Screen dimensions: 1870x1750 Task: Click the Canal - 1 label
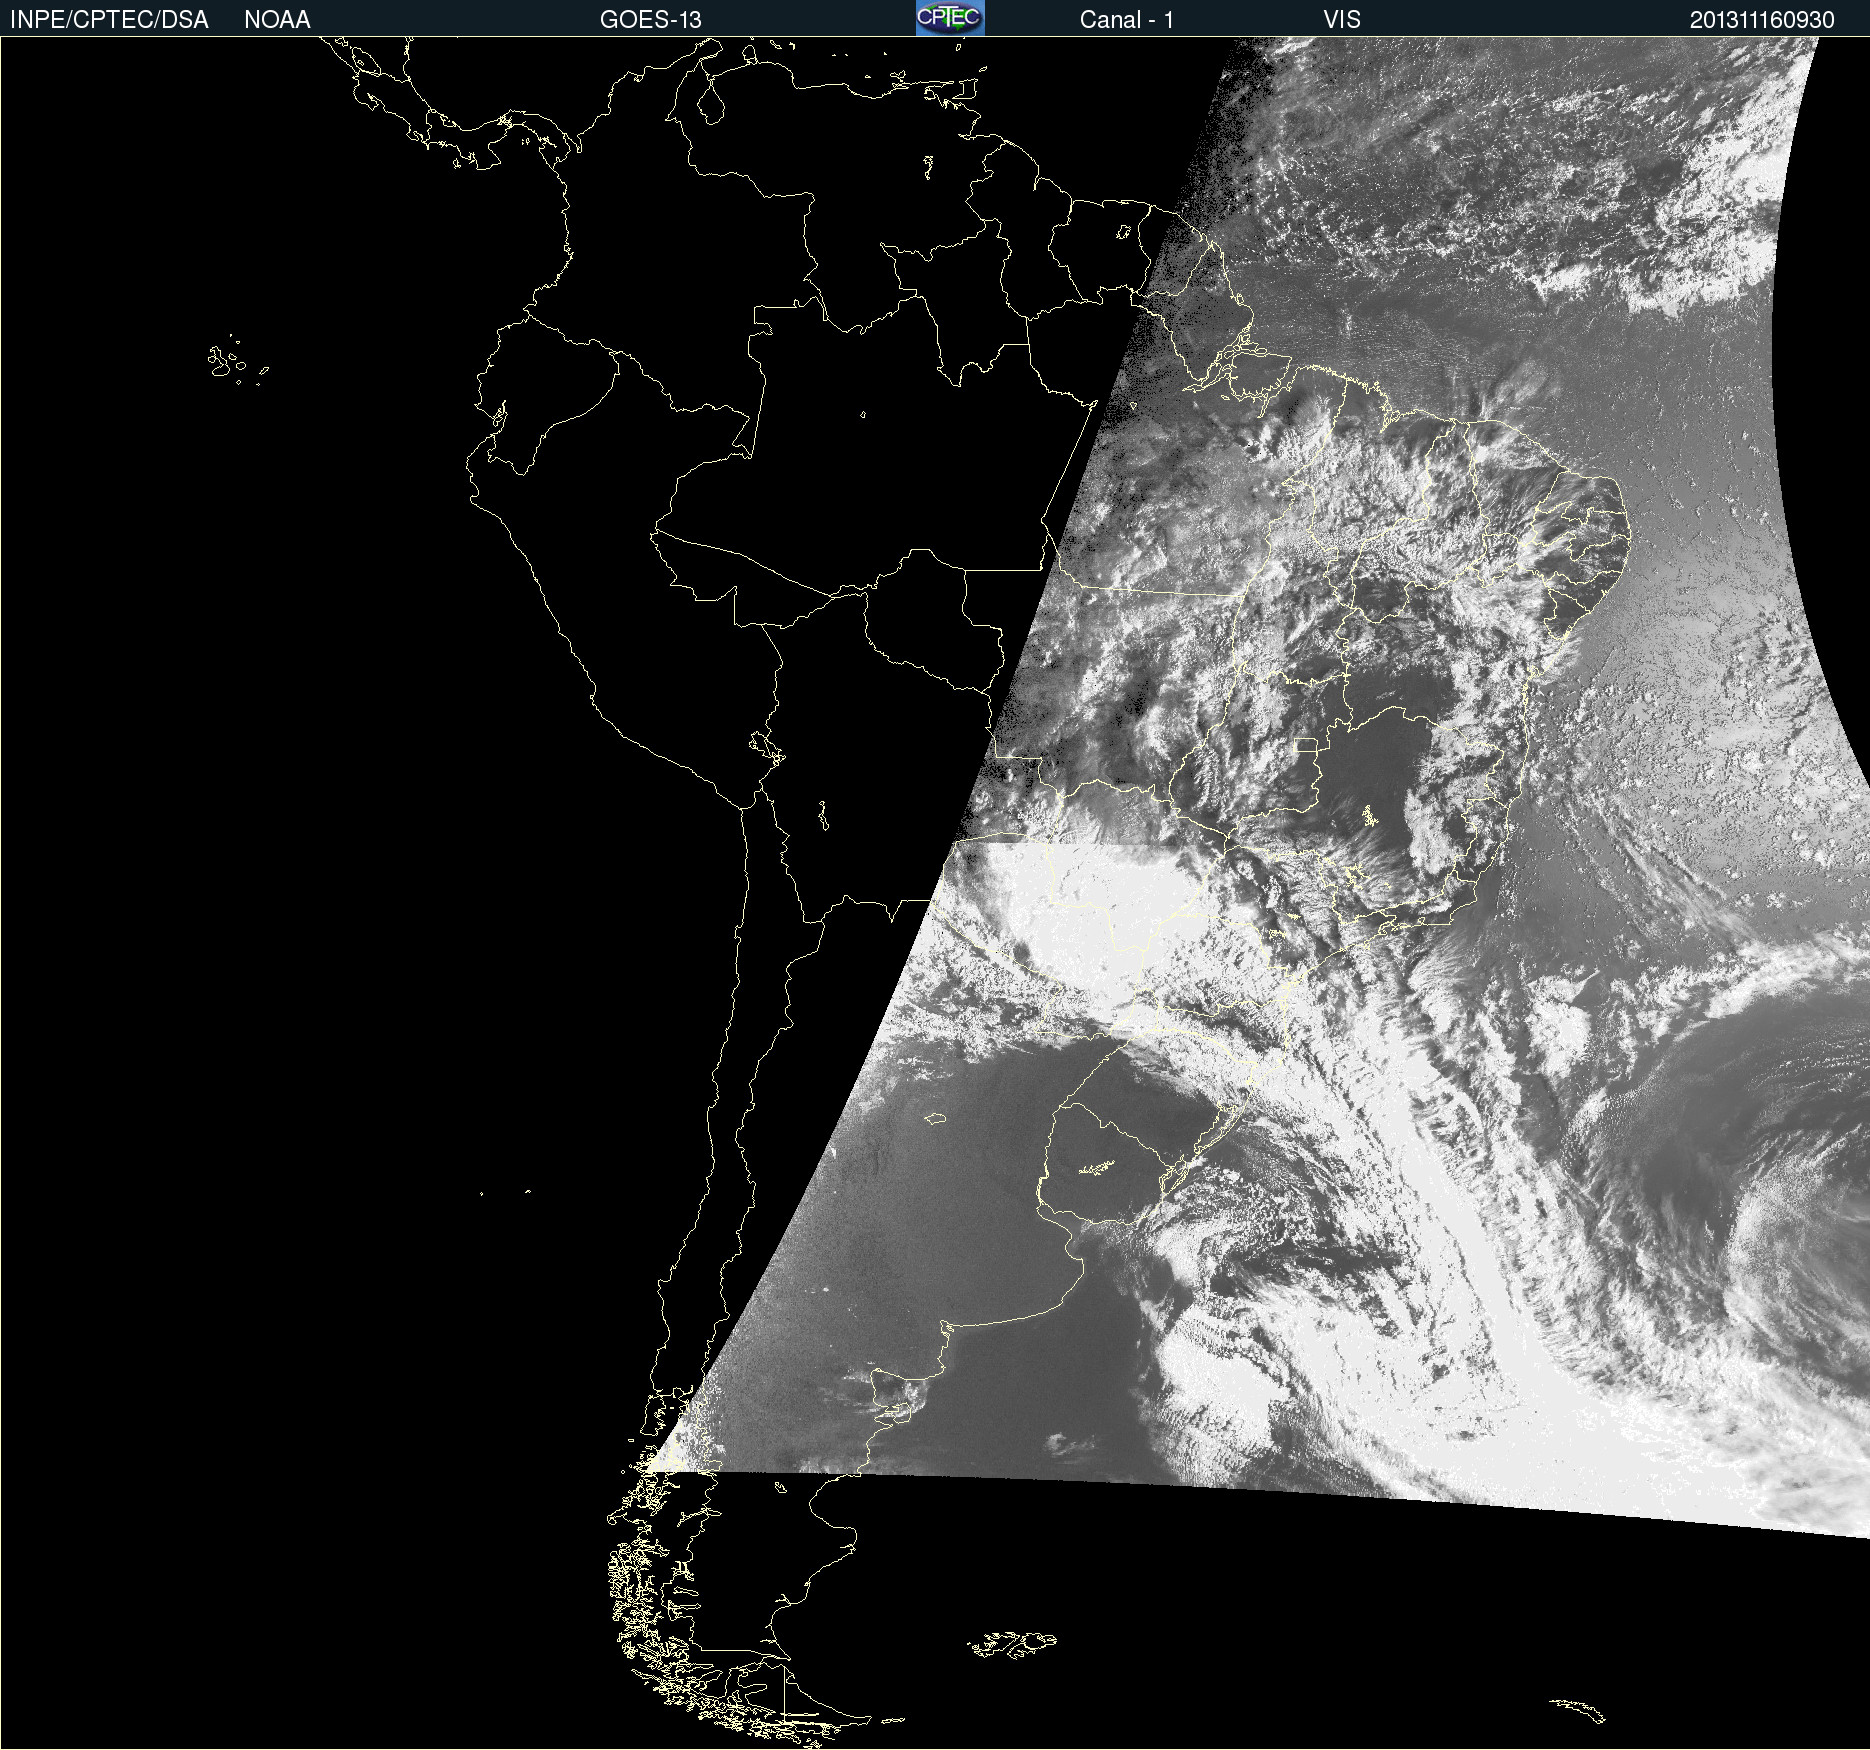click(1126, 20)
